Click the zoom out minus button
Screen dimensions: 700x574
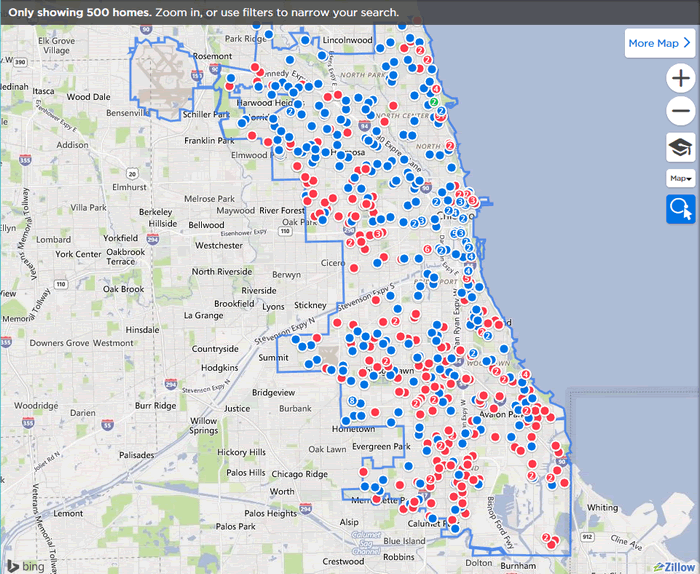click(x=680, y=112)
